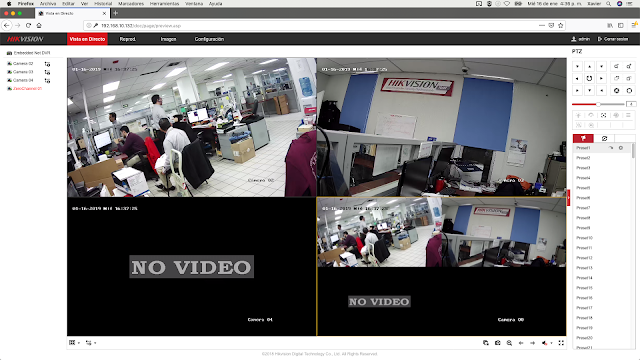Capture a snapshot with the camera icon
This screenshot has width=640, height=360.
(x=498, y=343)
